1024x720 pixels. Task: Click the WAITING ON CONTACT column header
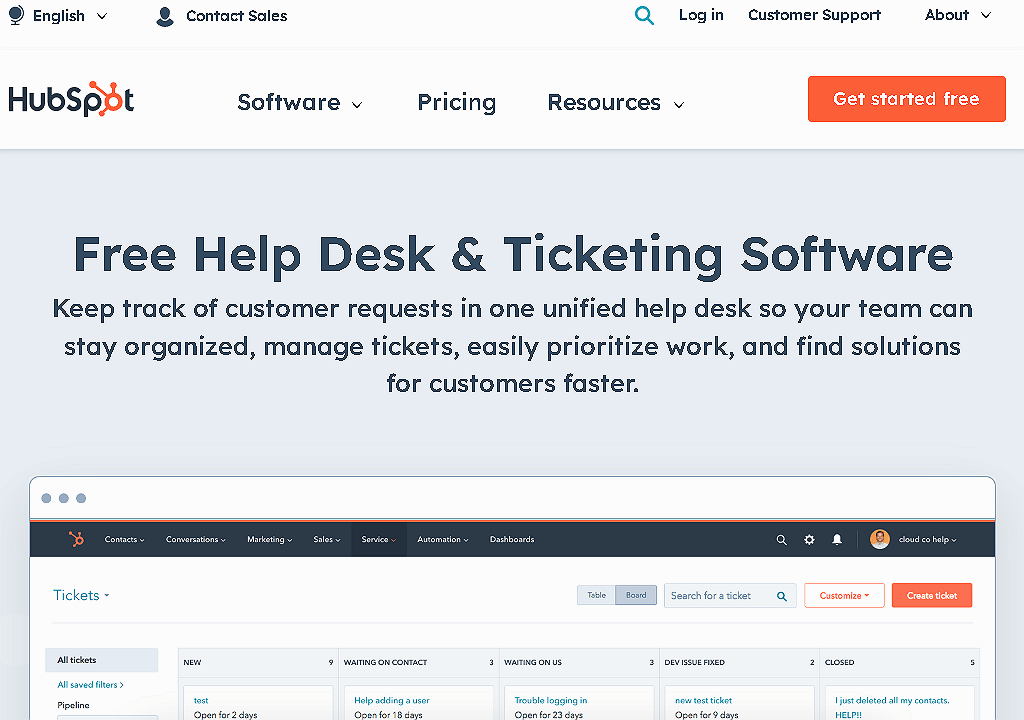click(419, 663)
